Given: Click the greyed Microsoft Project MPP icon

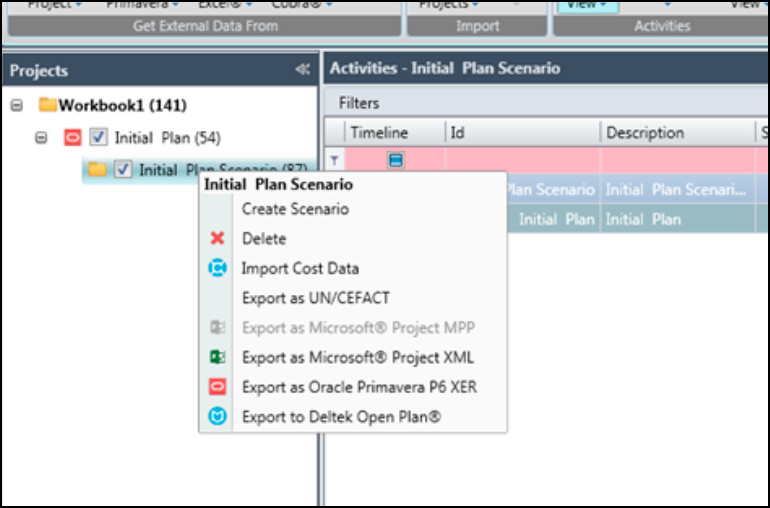Looking at the screenshot, I should pos(218,327).
